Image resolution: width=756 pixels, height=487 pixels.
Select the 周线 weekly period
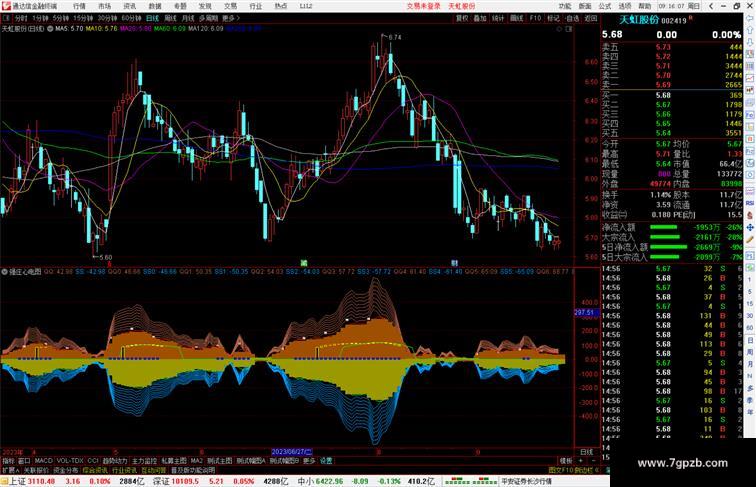pyautogui.click(x=171, y=18)
